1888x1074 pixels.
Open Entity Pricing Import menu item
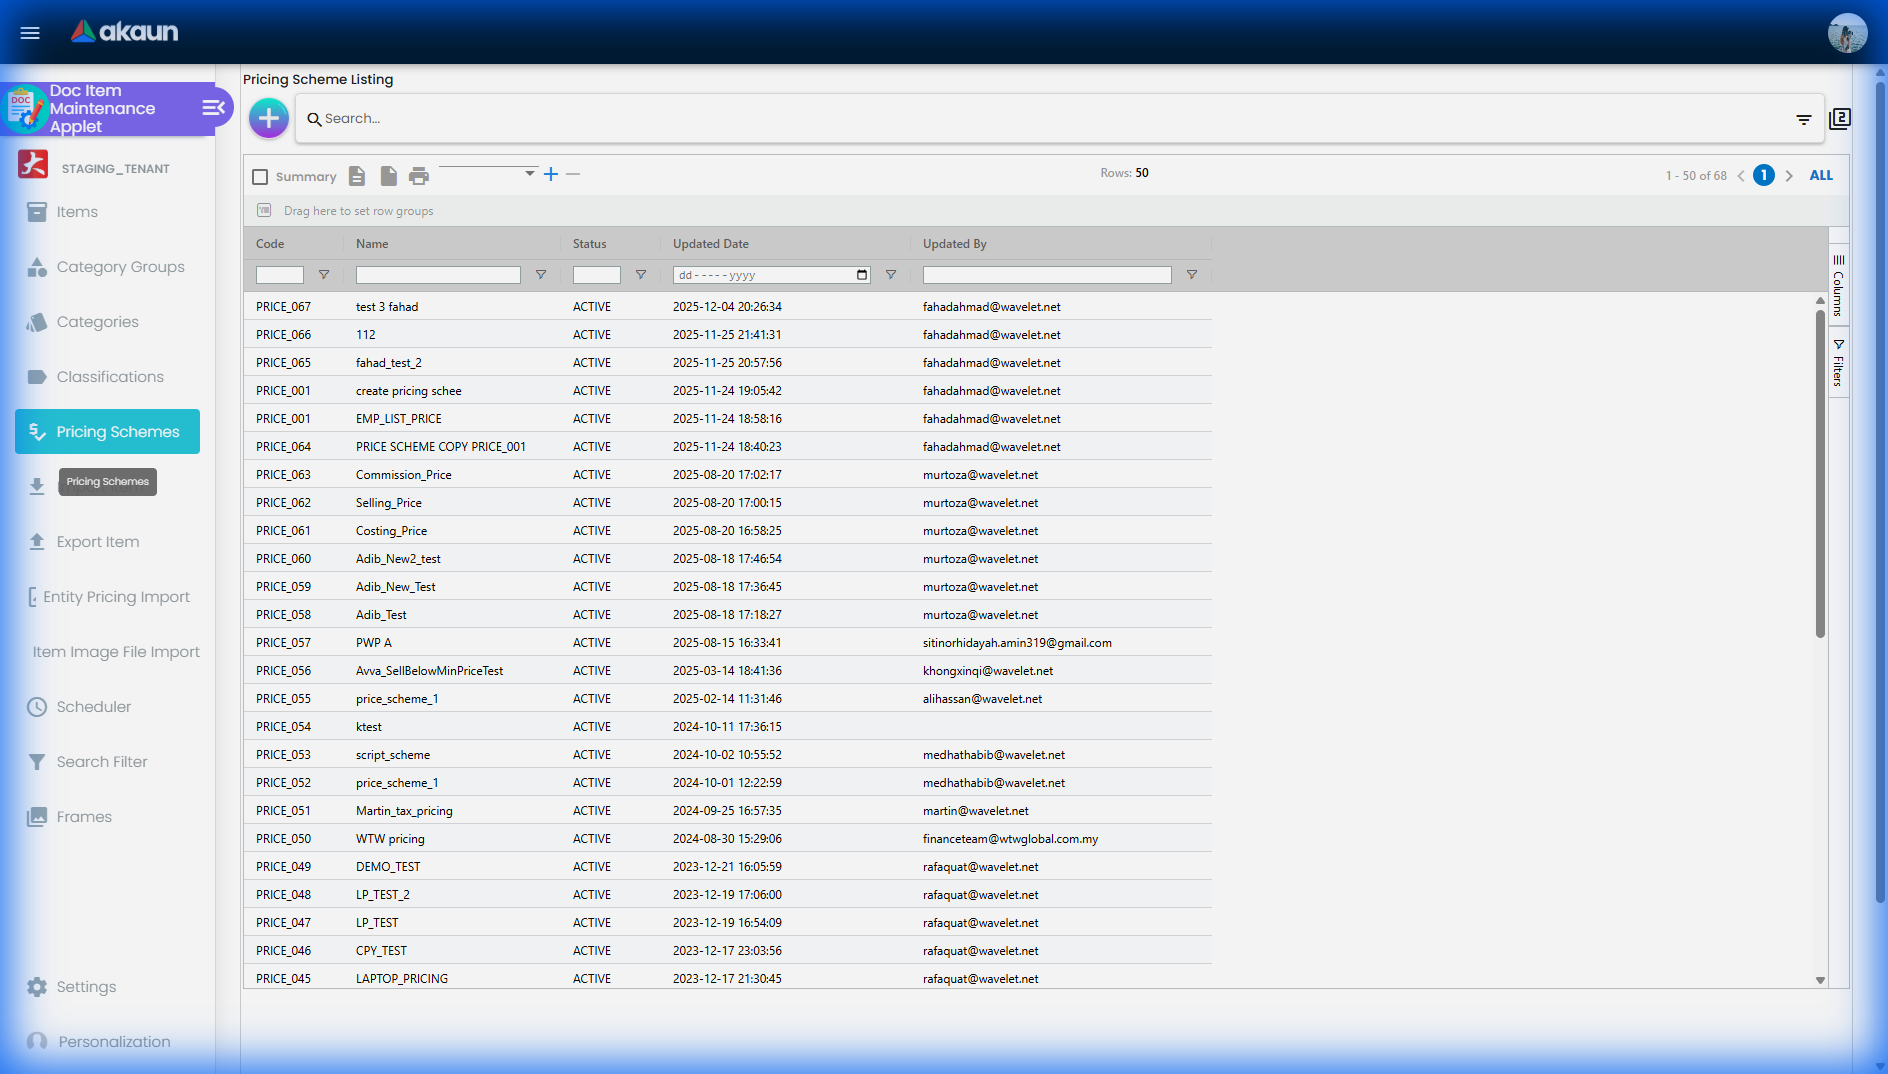pos(116,597)
